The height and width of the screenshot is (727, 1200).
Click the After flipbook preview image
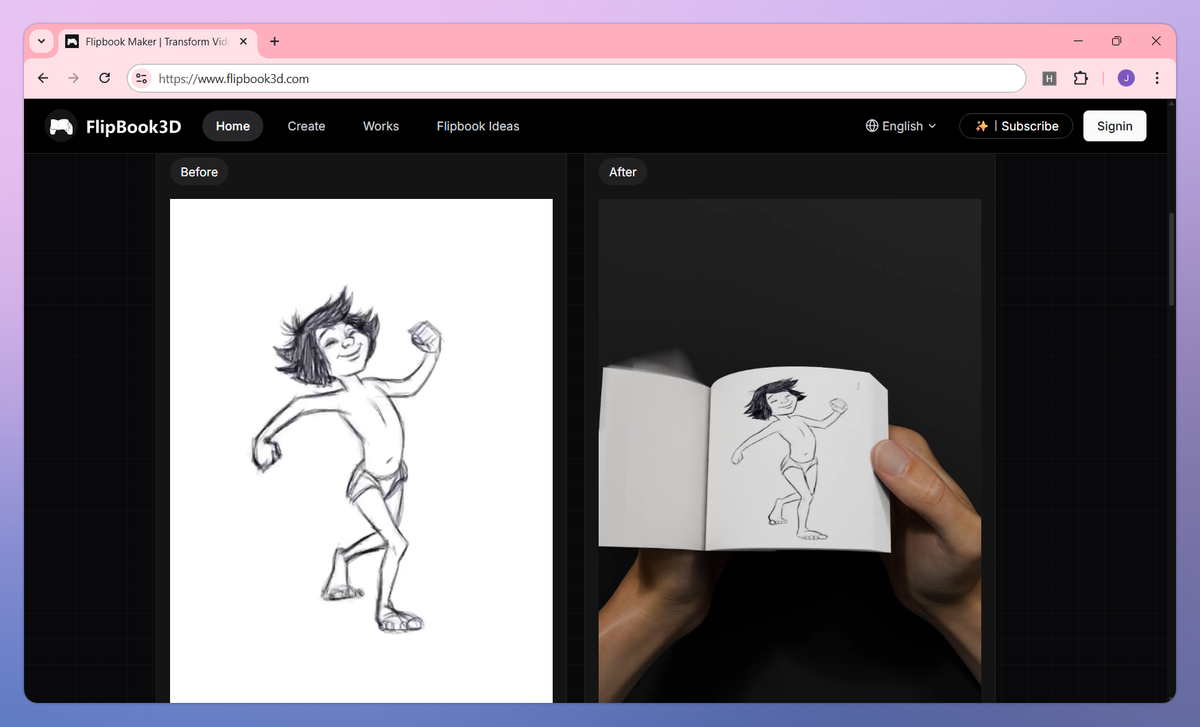(790, 450)
